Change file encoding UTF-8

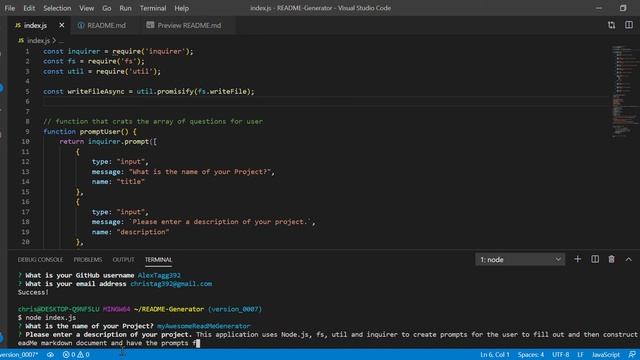click(560, 355)
